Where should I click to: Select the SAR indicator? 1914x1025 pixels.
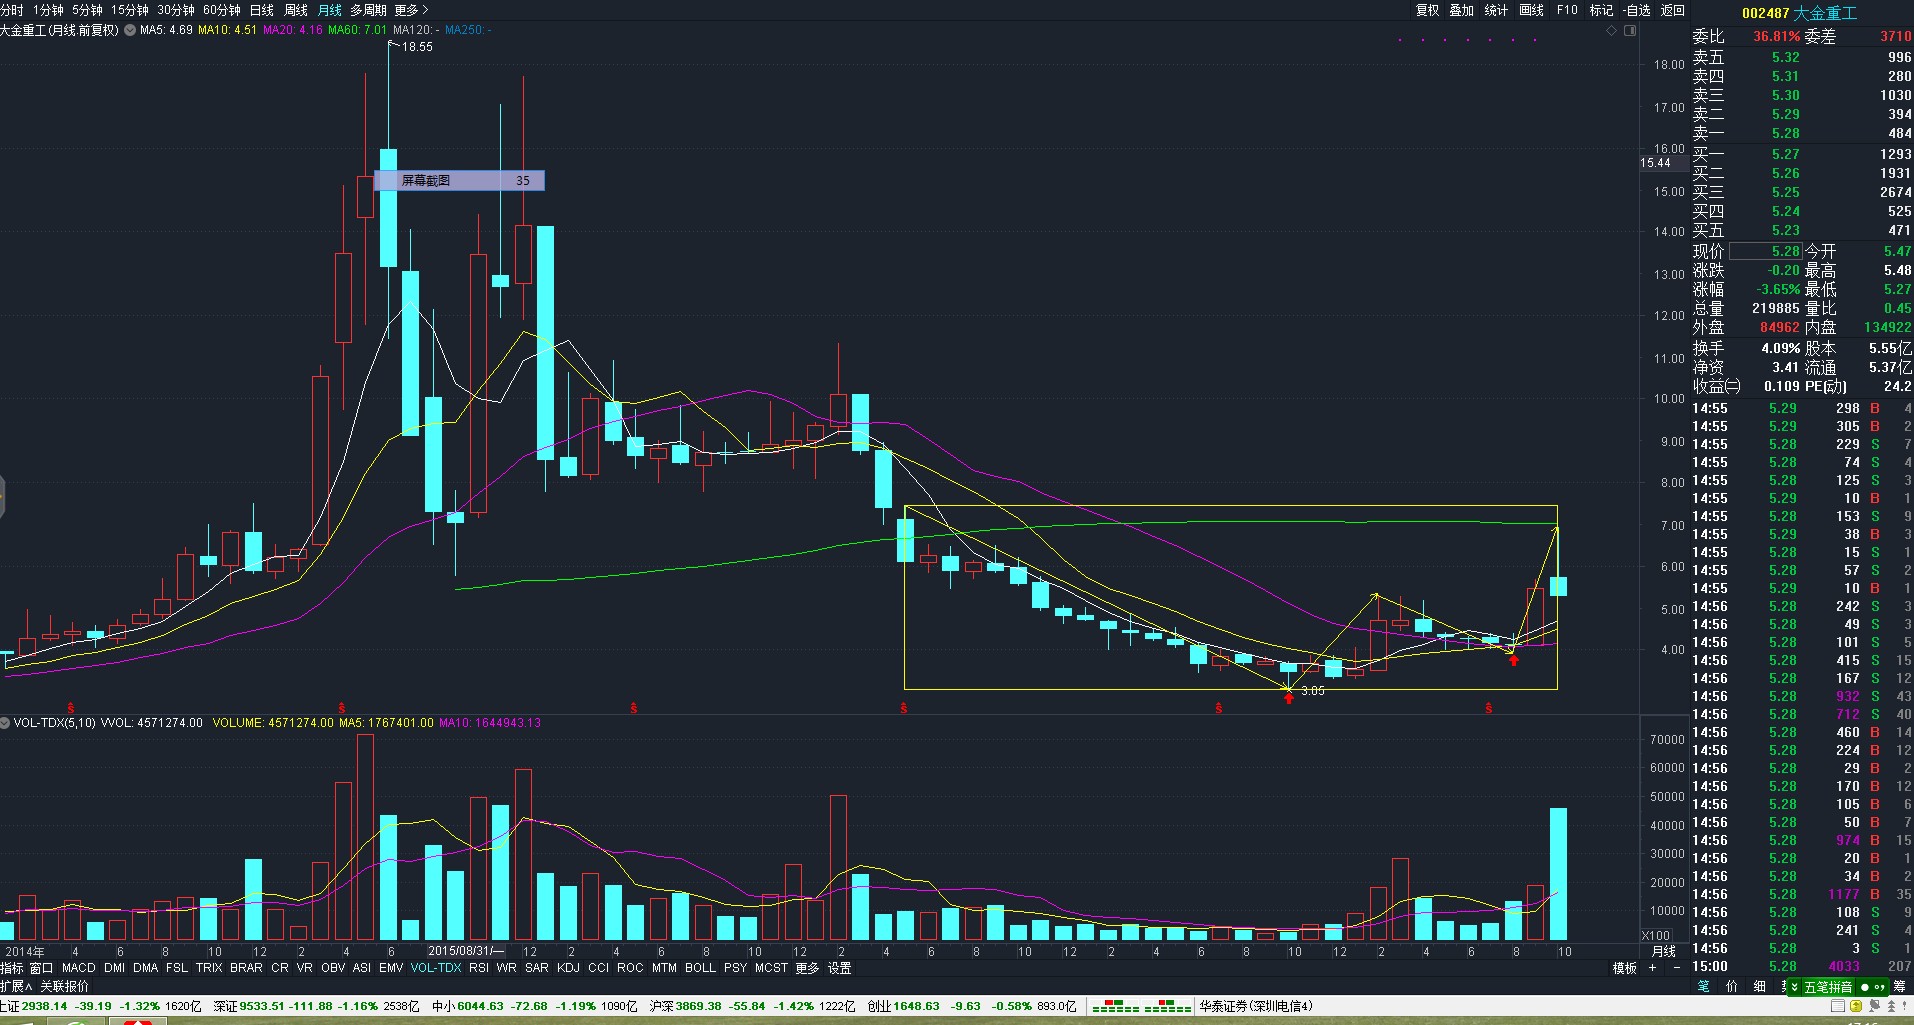tap(537, 968)
